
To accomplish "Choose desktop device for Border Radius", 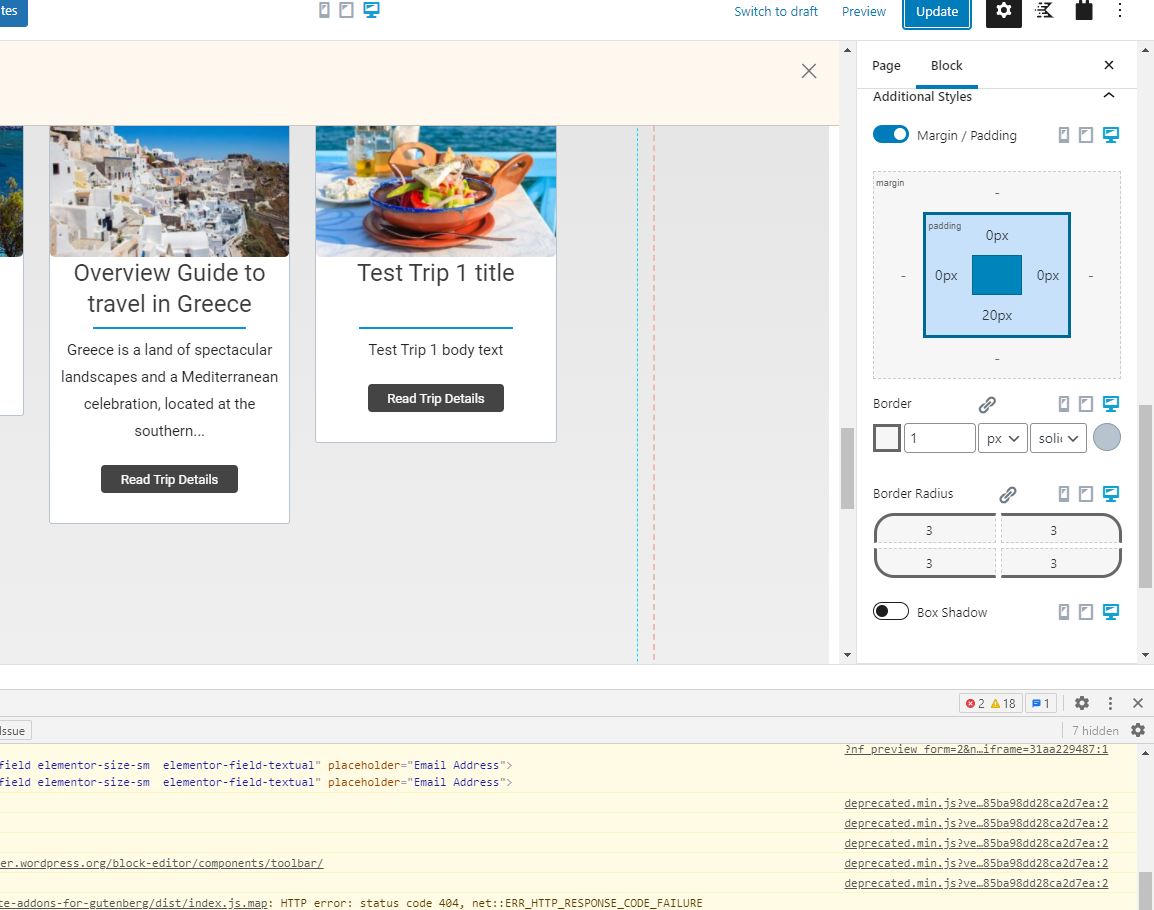I will coord(1111,493).
